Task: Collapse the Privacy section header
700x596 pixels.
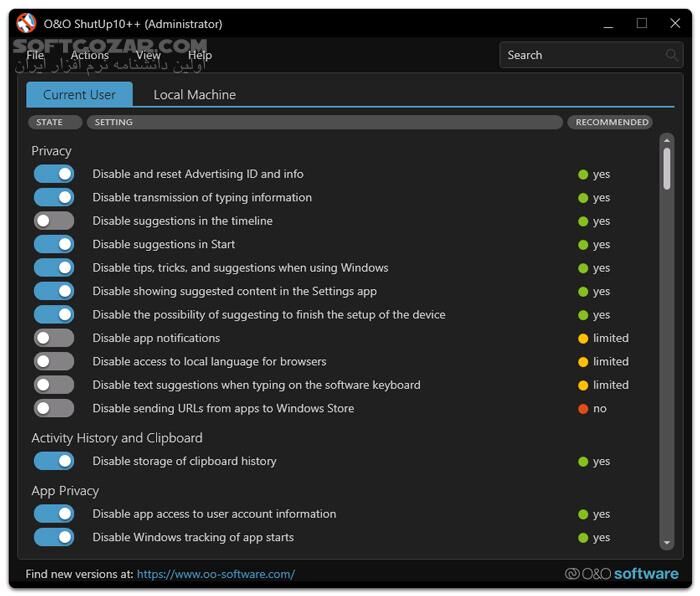Action: (x=51, y=151)
